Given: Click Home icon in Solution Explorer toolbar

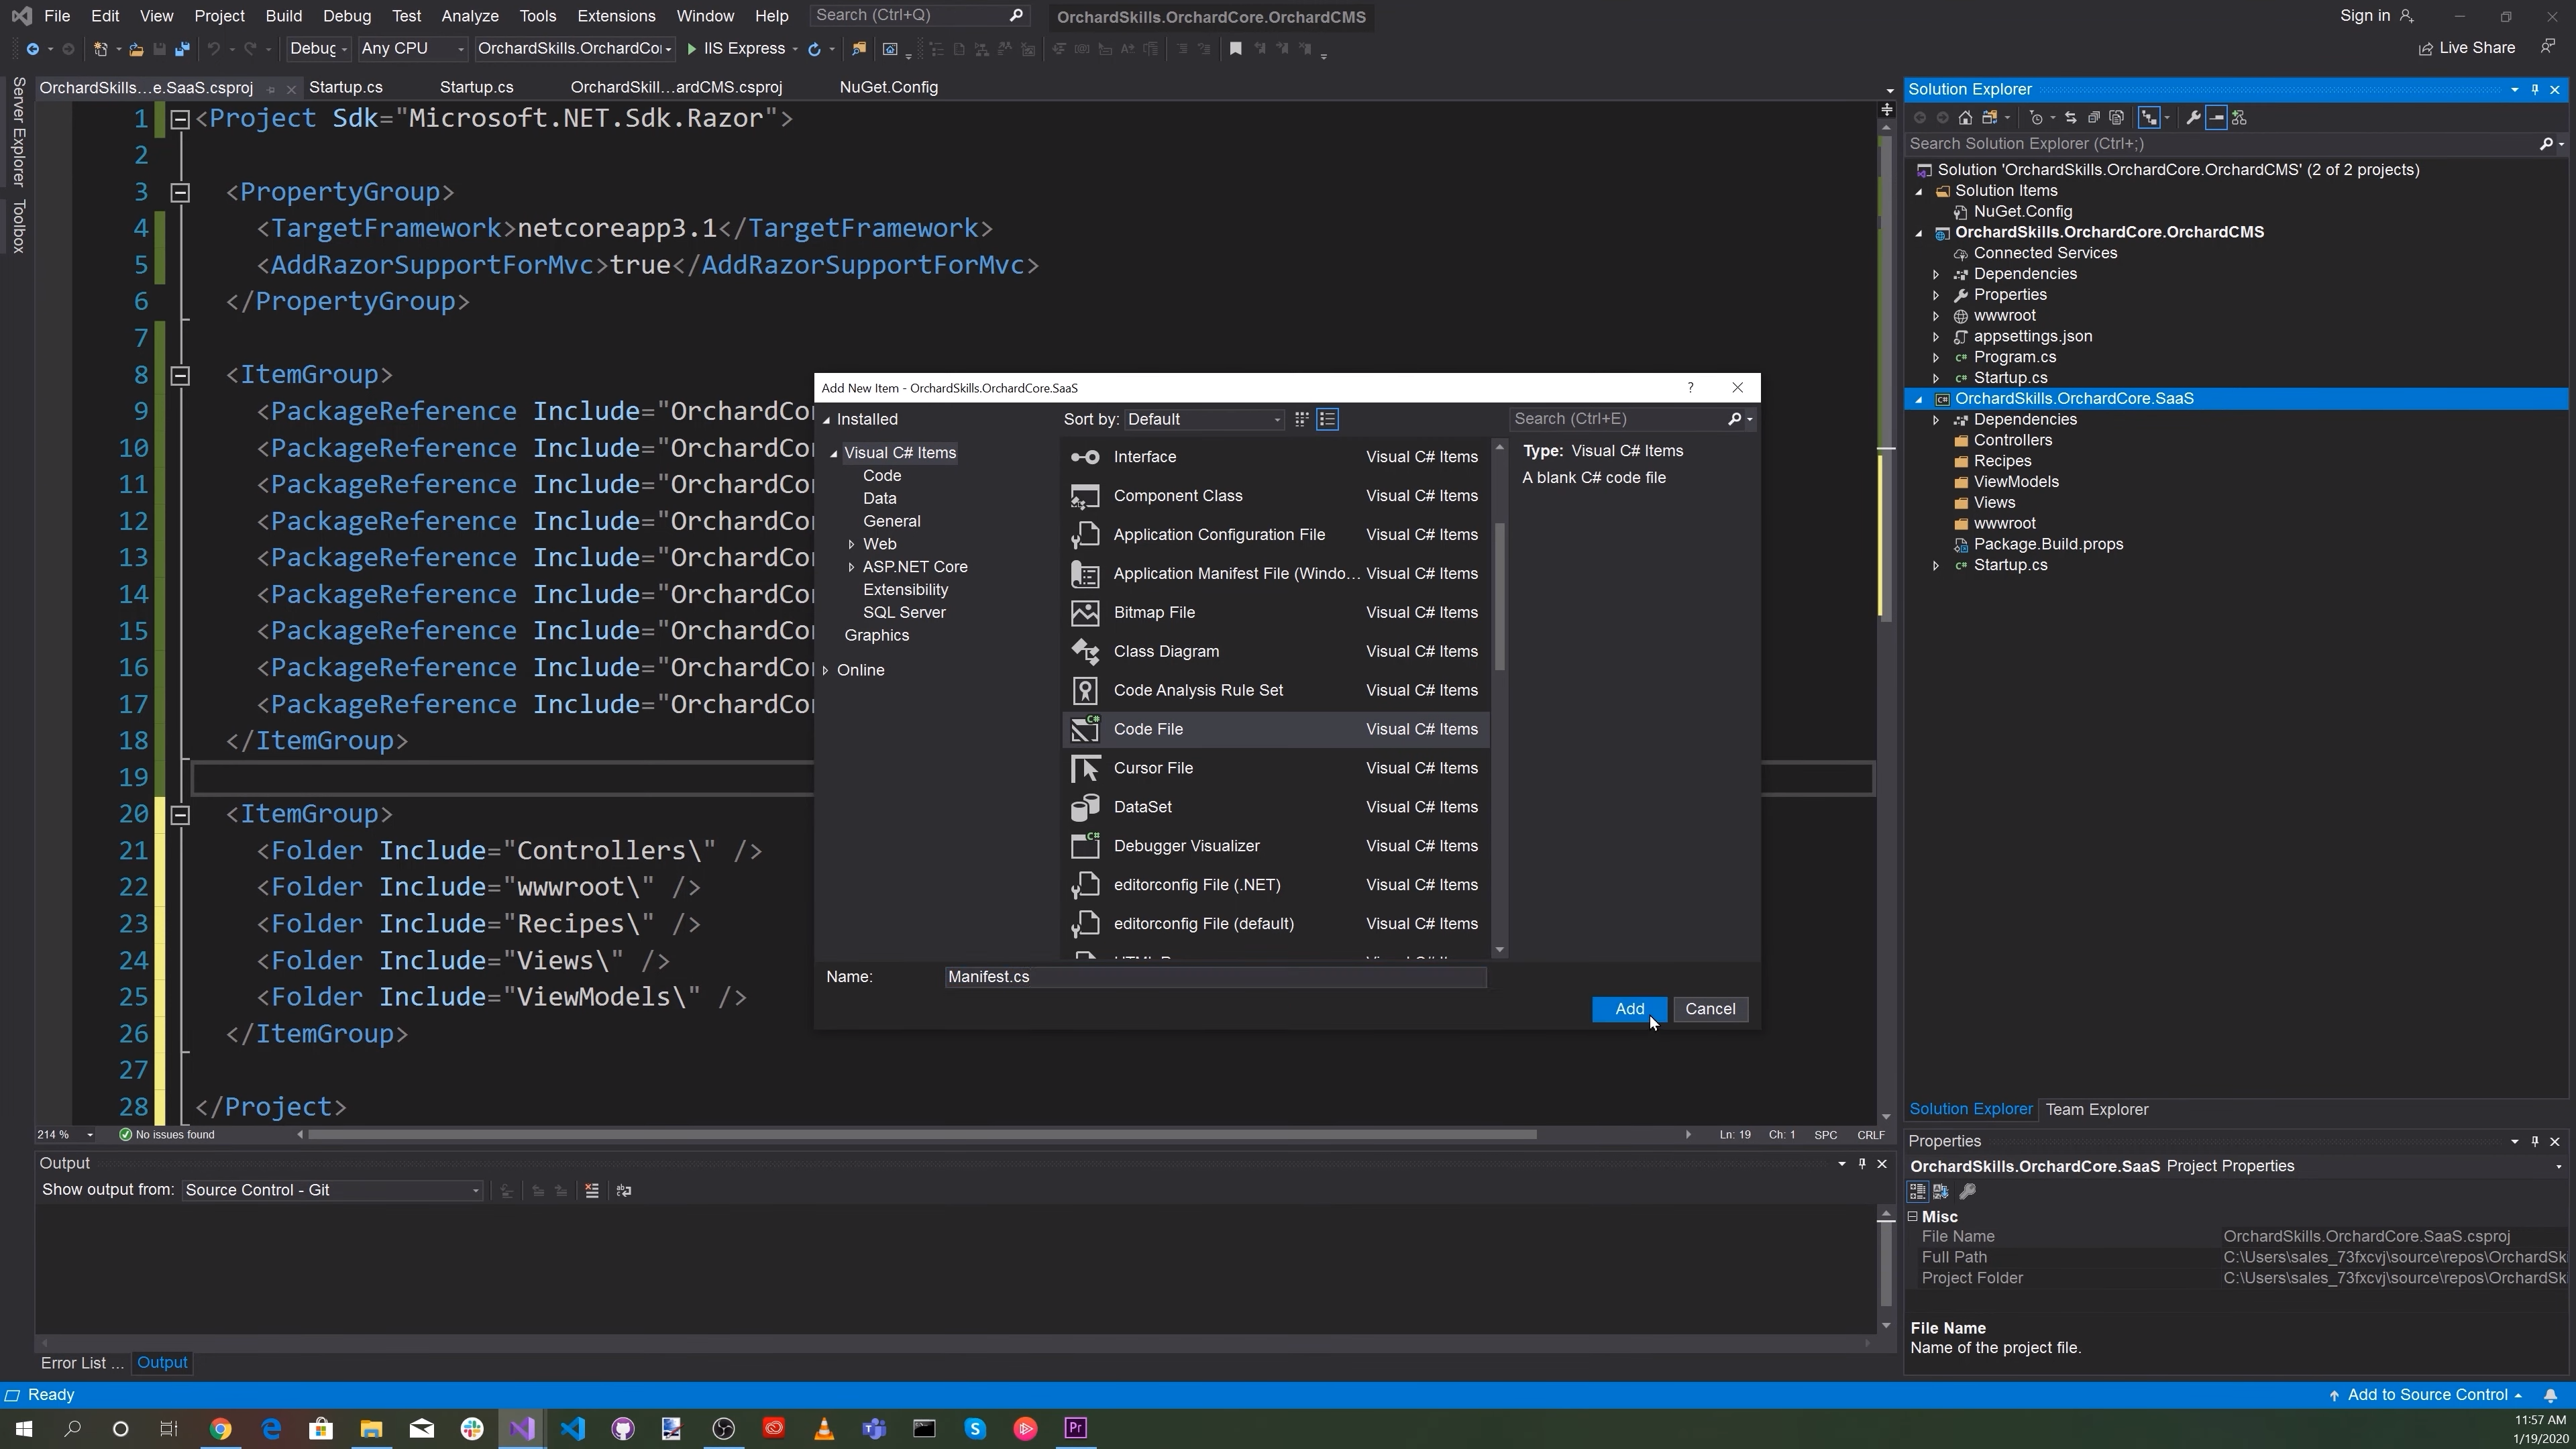Looking at the screenshot, I should pyautogui.click(x=1966, y=118).
